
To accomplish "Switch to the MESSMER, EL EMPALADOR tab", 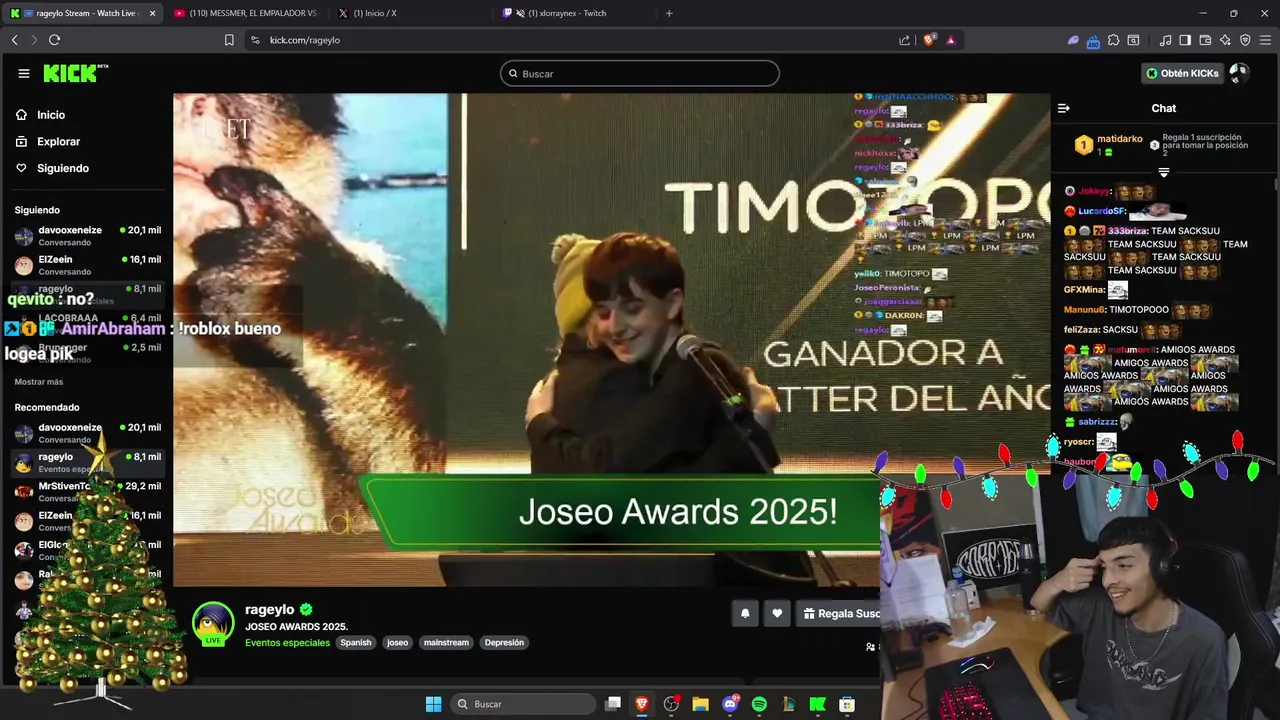I will [x=245, y=13].
